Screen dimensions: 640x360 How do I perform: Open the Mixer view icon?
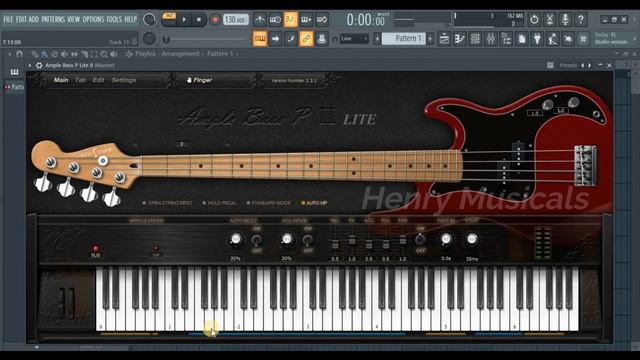491,39
